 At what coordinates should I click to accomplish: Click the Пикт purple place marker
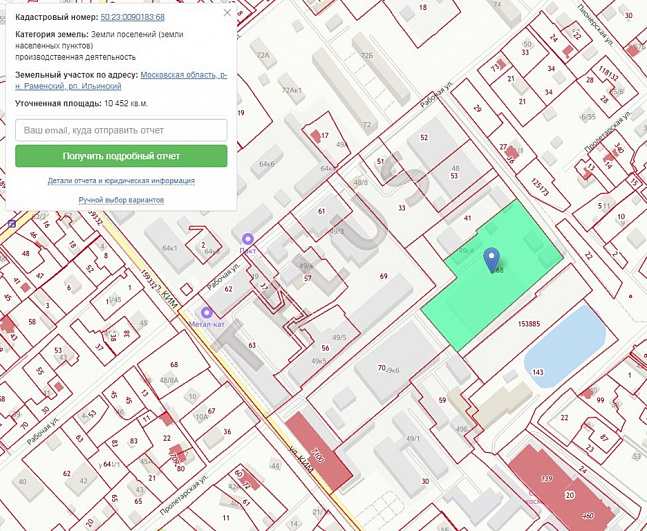[x=248, y=239]
